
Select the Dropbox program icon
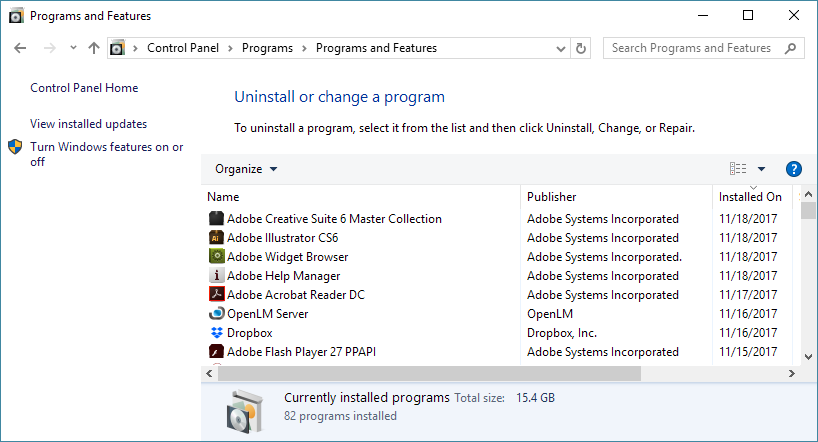coord(216,333)
